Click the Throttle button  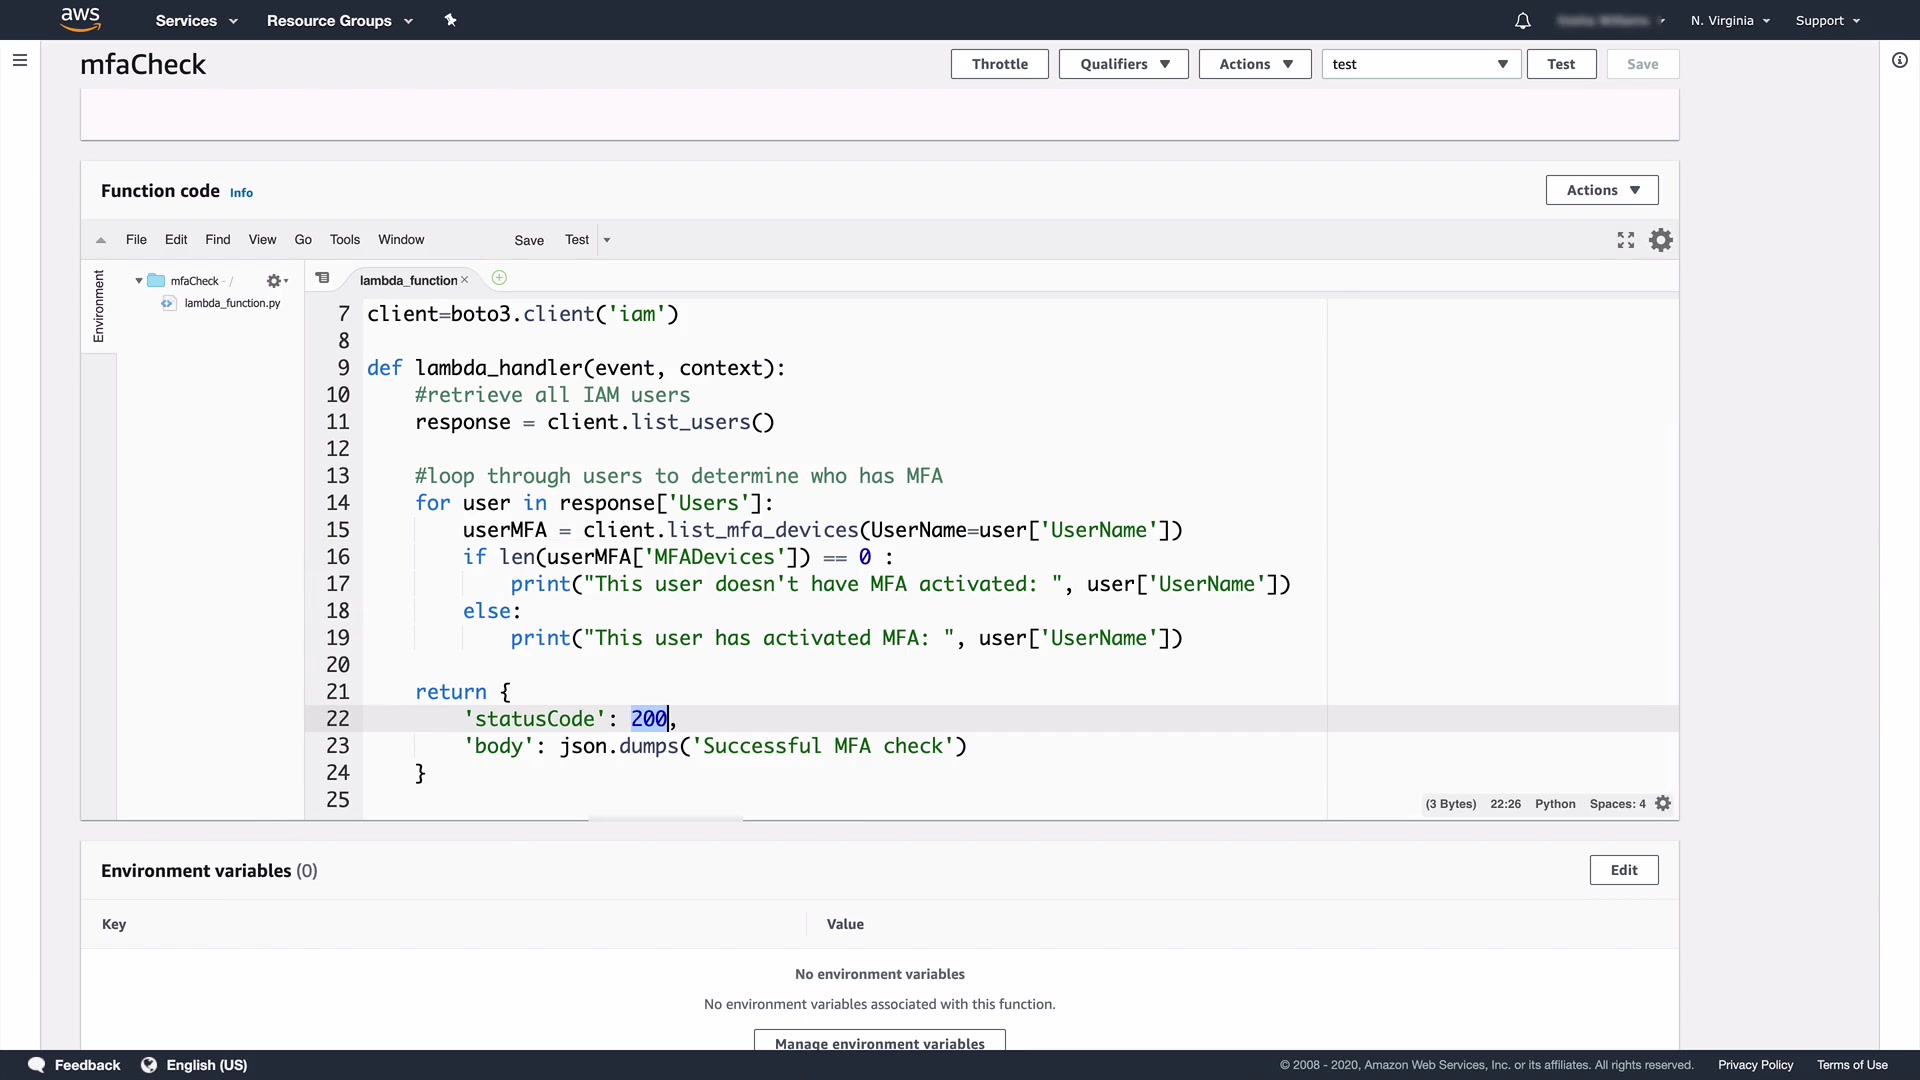coord(999,64)
